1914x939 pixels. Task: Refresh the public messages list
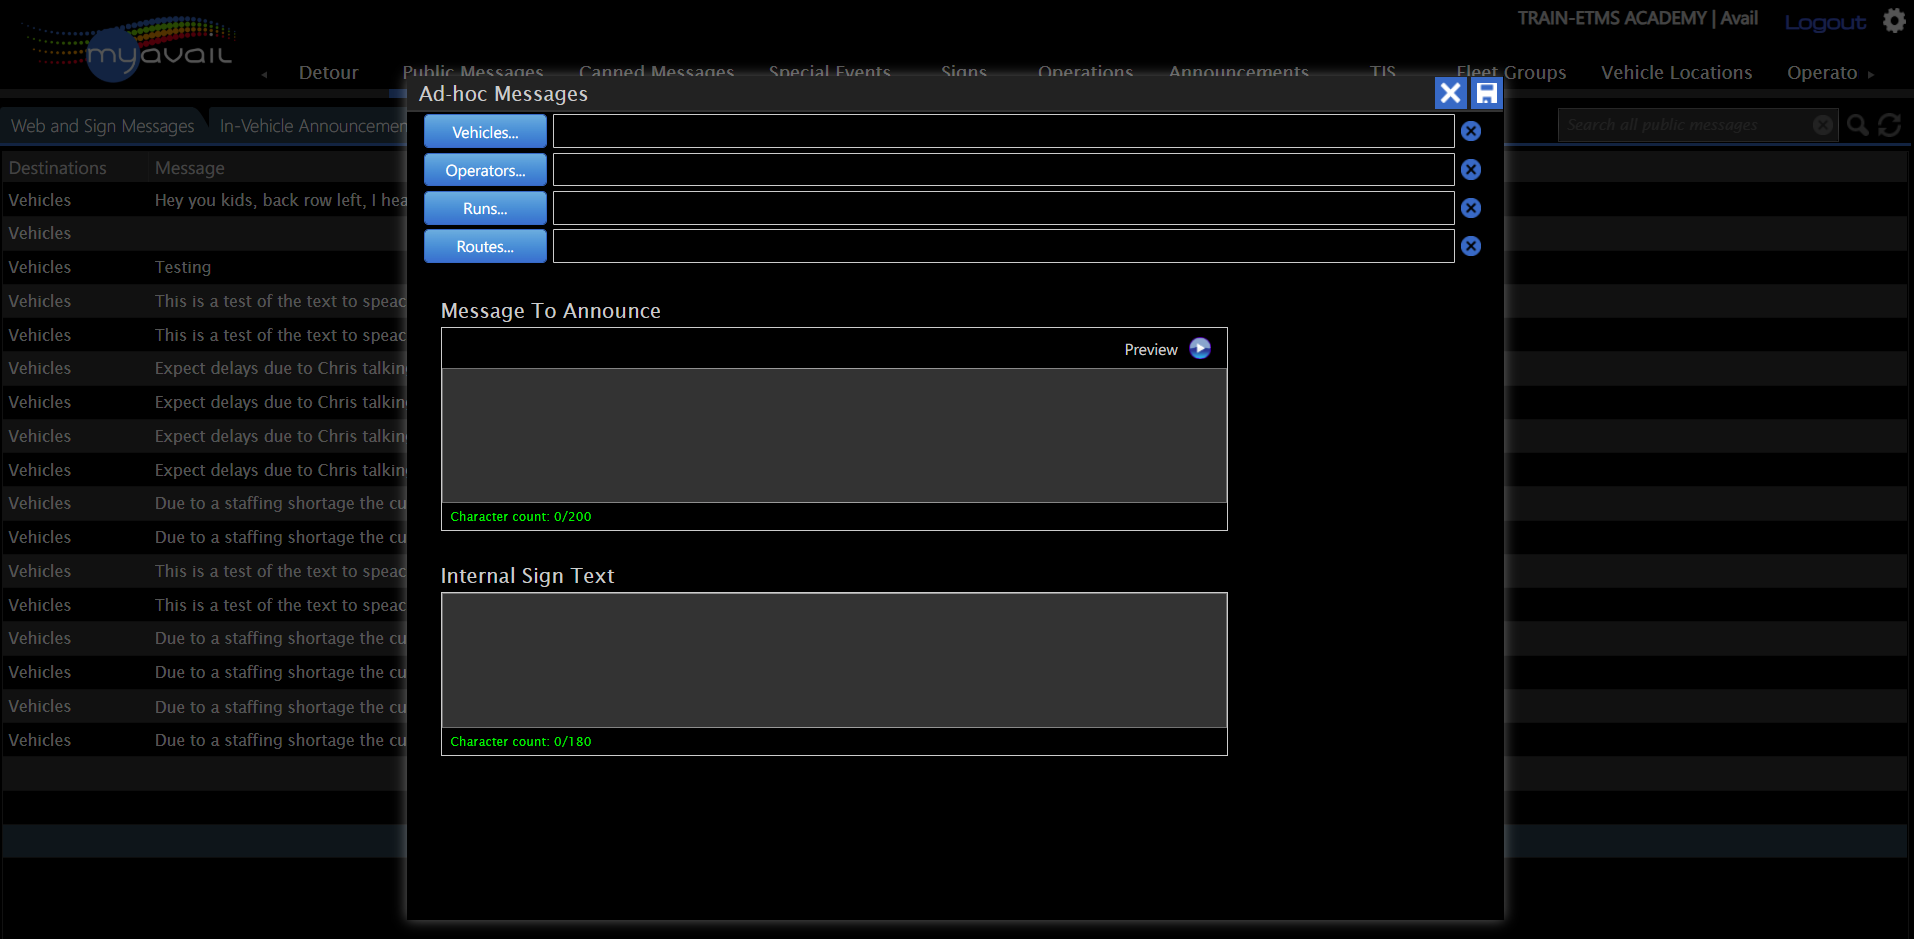tap(1889, 125)
